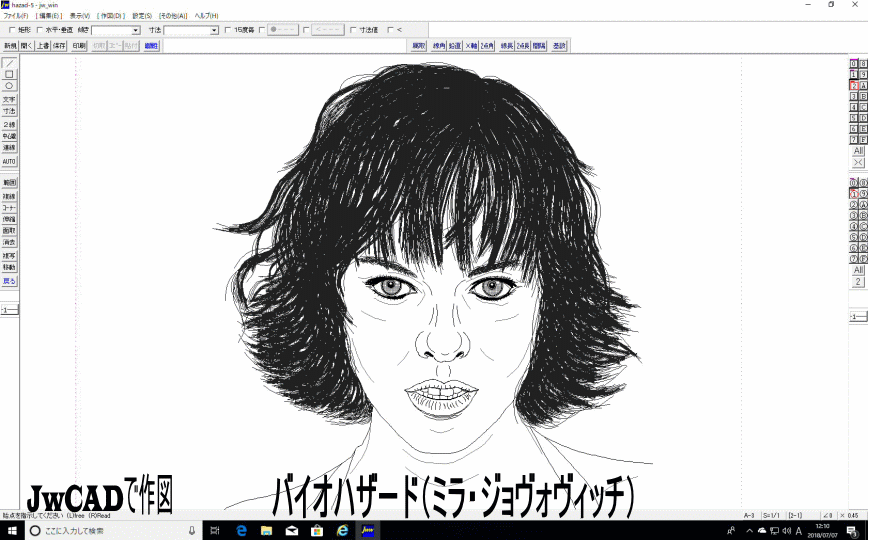Click the 属取 attribute pick tool
Viewport: 870px width, 540px height.
coord(418,46)
